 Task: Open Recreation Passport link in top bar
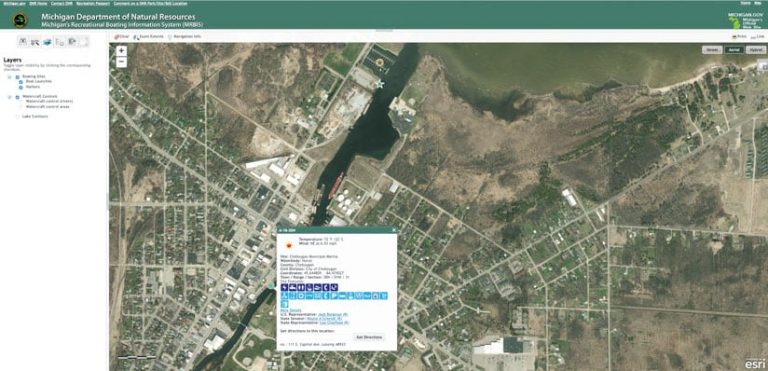[93, 3]
